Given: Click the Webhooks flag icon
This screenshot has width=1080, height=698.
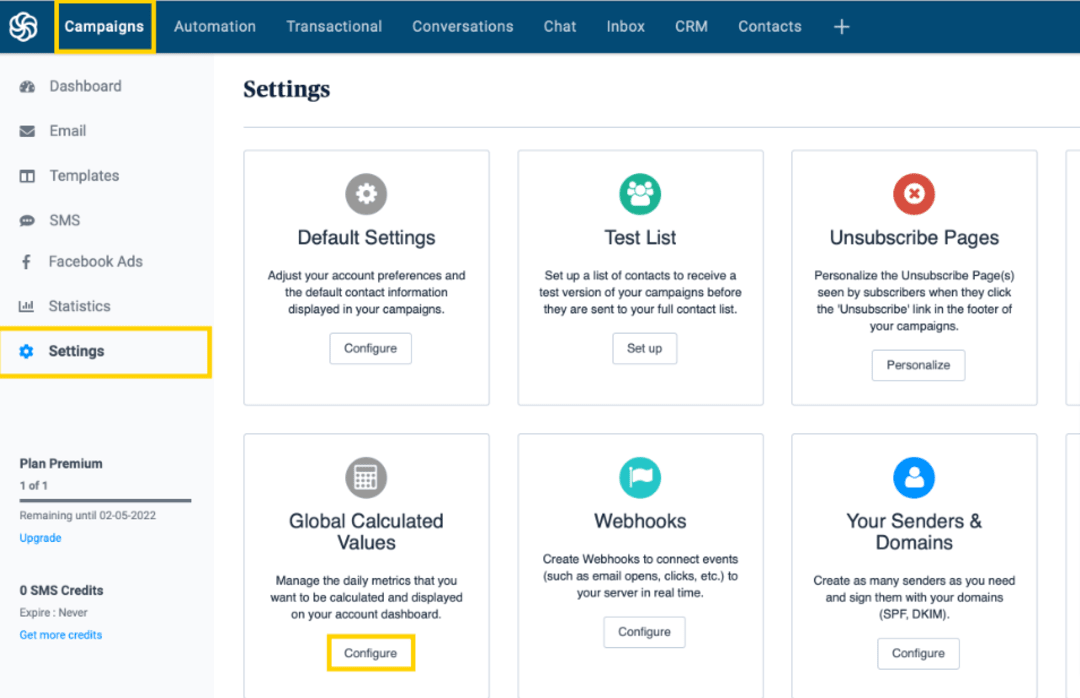Looking at the screenshot, I should pos(640,477).
